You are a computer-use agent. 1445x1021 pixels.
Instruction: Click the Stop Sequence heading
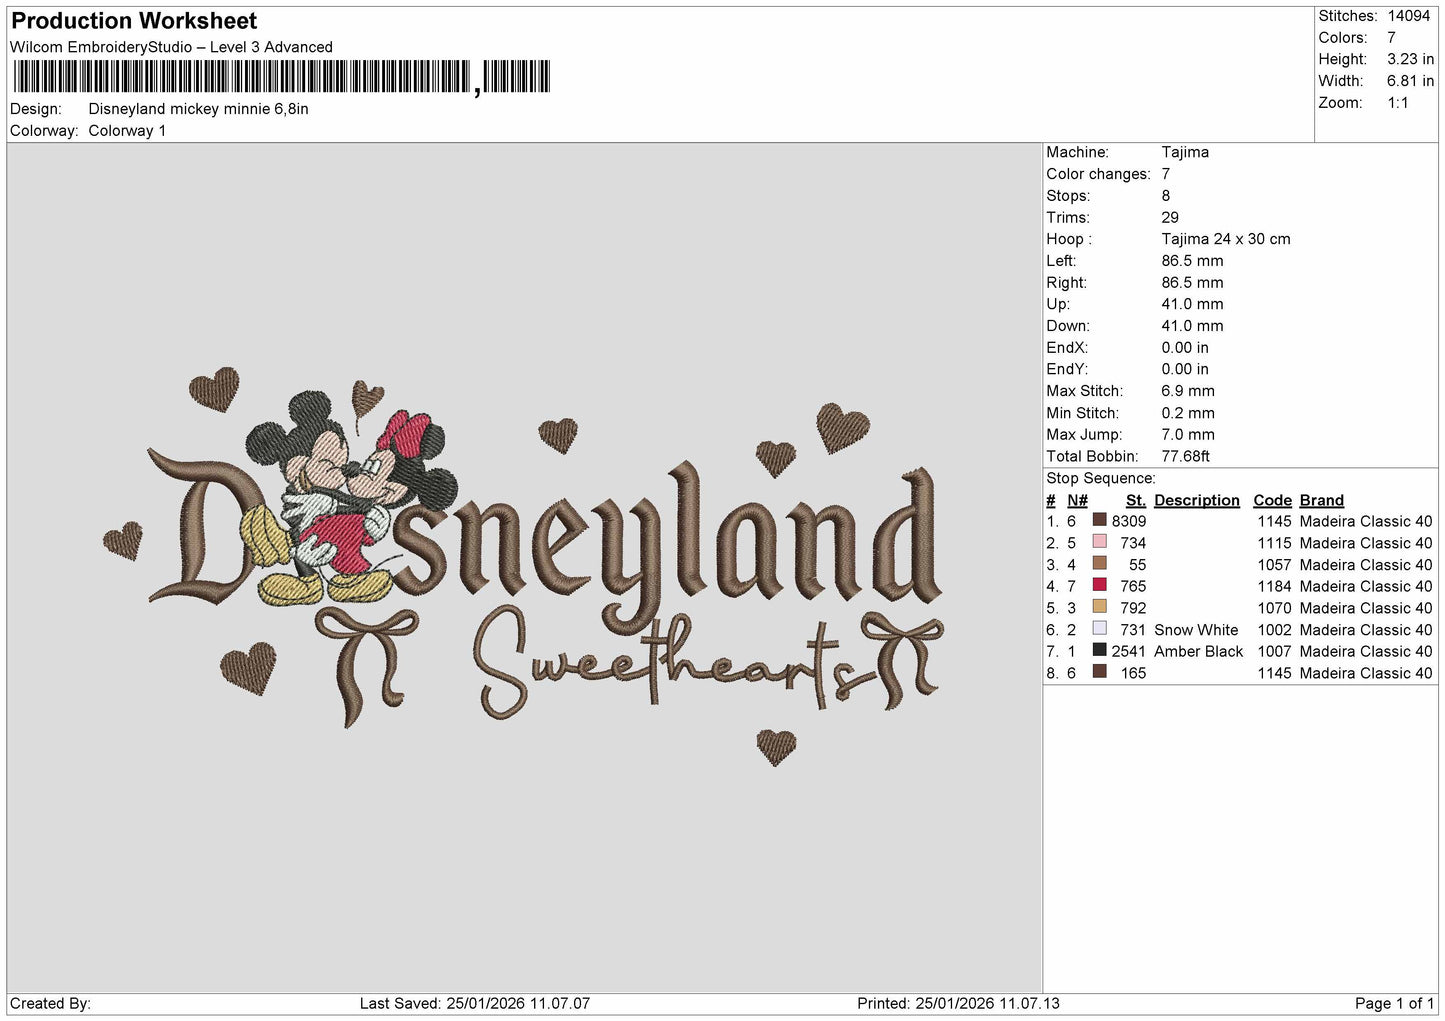[1101, 479]
